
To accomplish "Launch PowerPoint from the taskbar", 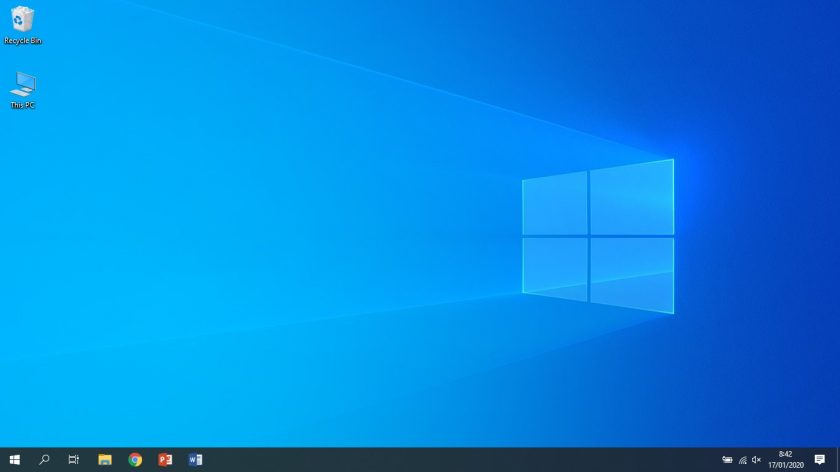I will click(165, 460).
